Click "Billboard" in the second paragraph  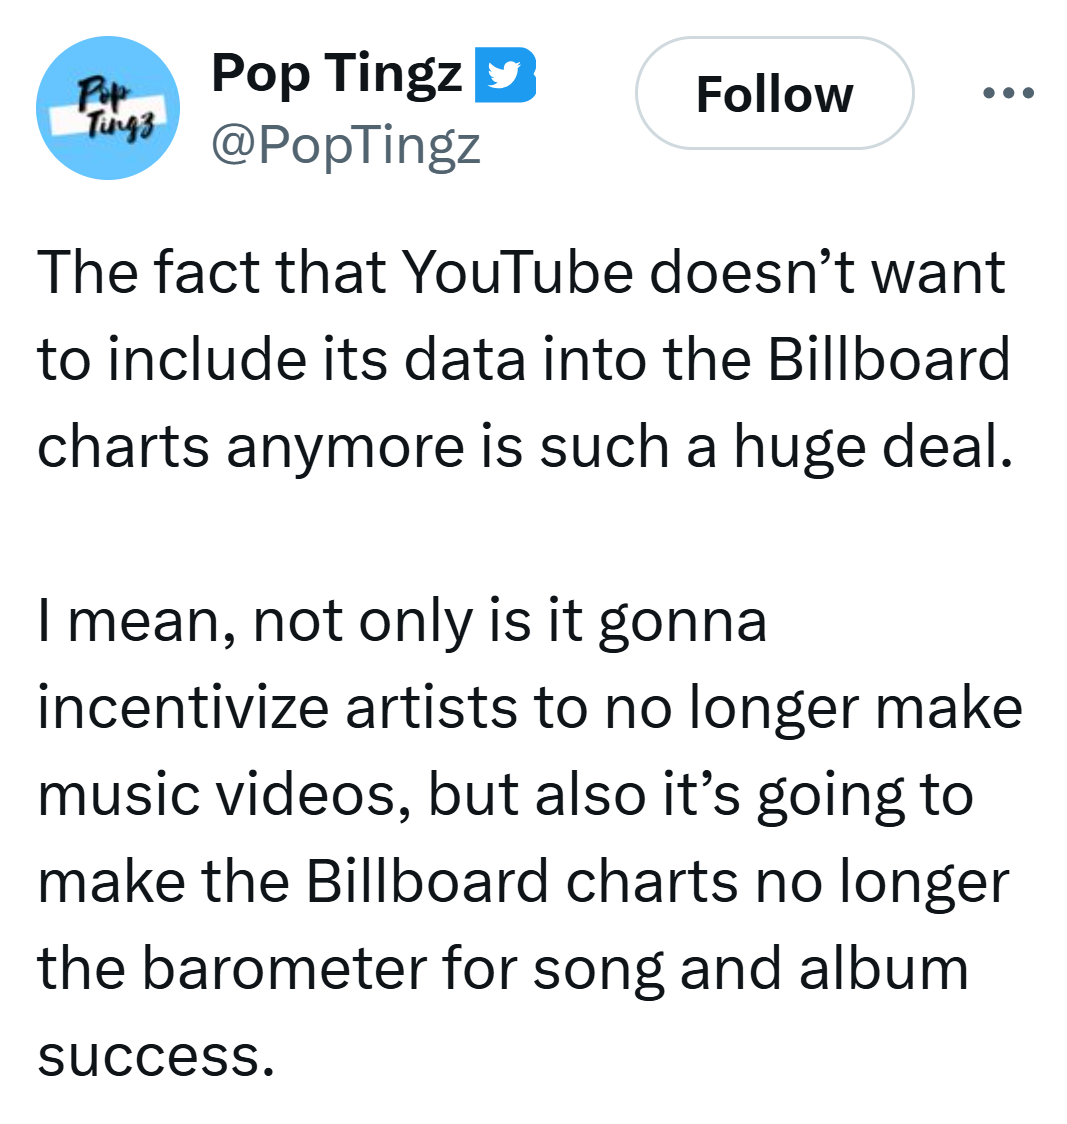[x=427, y=882]
